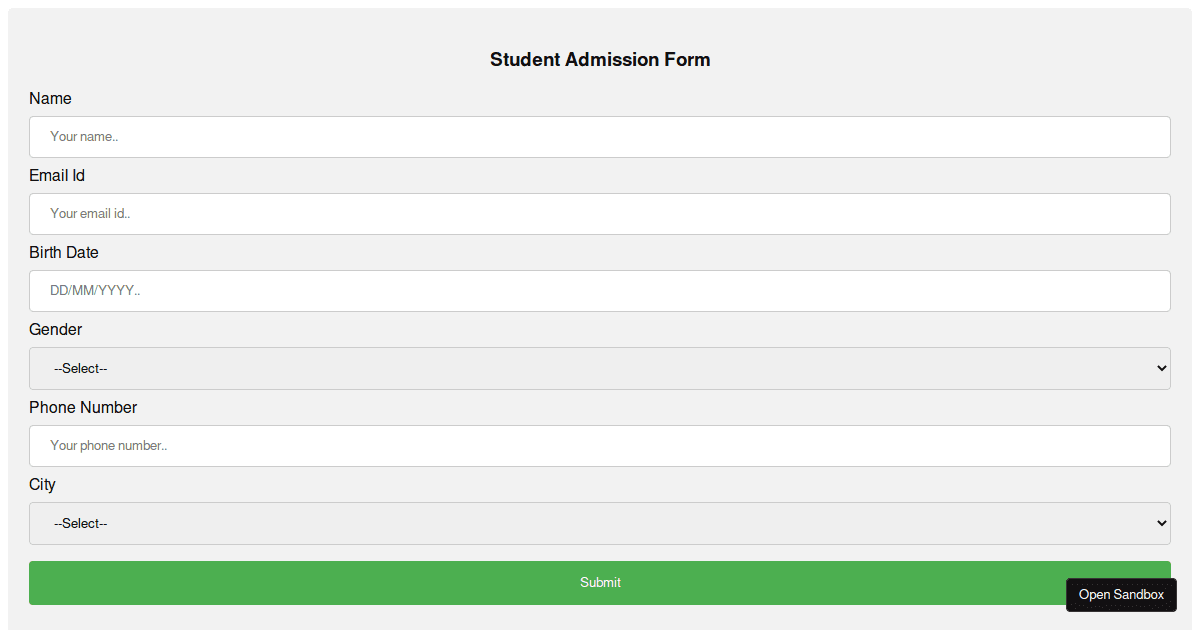Click the 'Name' field label
The width and height of the screenshot is (1200, 630).
50,99
